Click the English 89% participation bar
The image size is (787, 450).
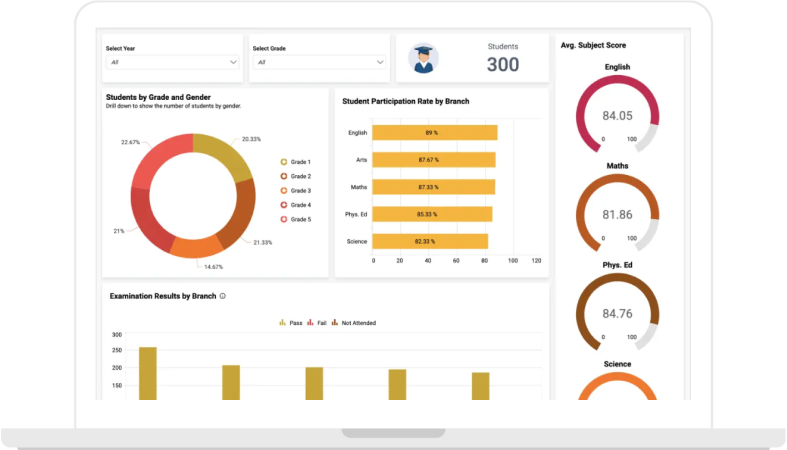click(435, 133)
